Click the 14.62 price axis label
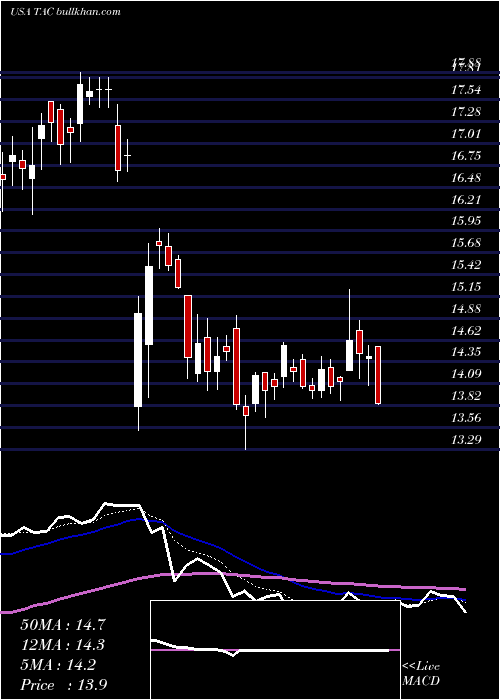The height and width of the screenshot is (700, 500). click(x=466, y=330)
